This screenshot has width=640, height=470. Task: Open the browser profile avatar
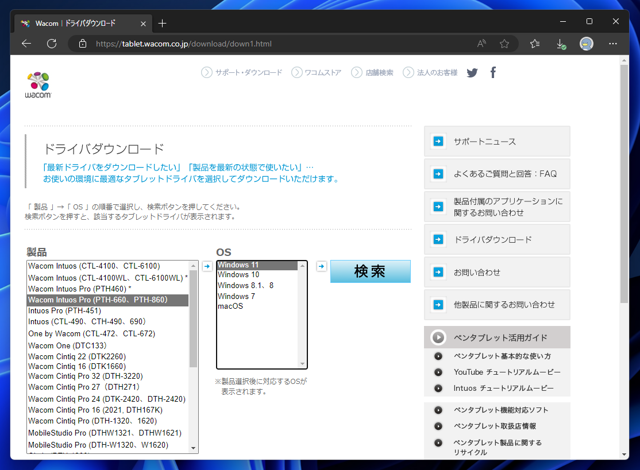click(587, 44)
